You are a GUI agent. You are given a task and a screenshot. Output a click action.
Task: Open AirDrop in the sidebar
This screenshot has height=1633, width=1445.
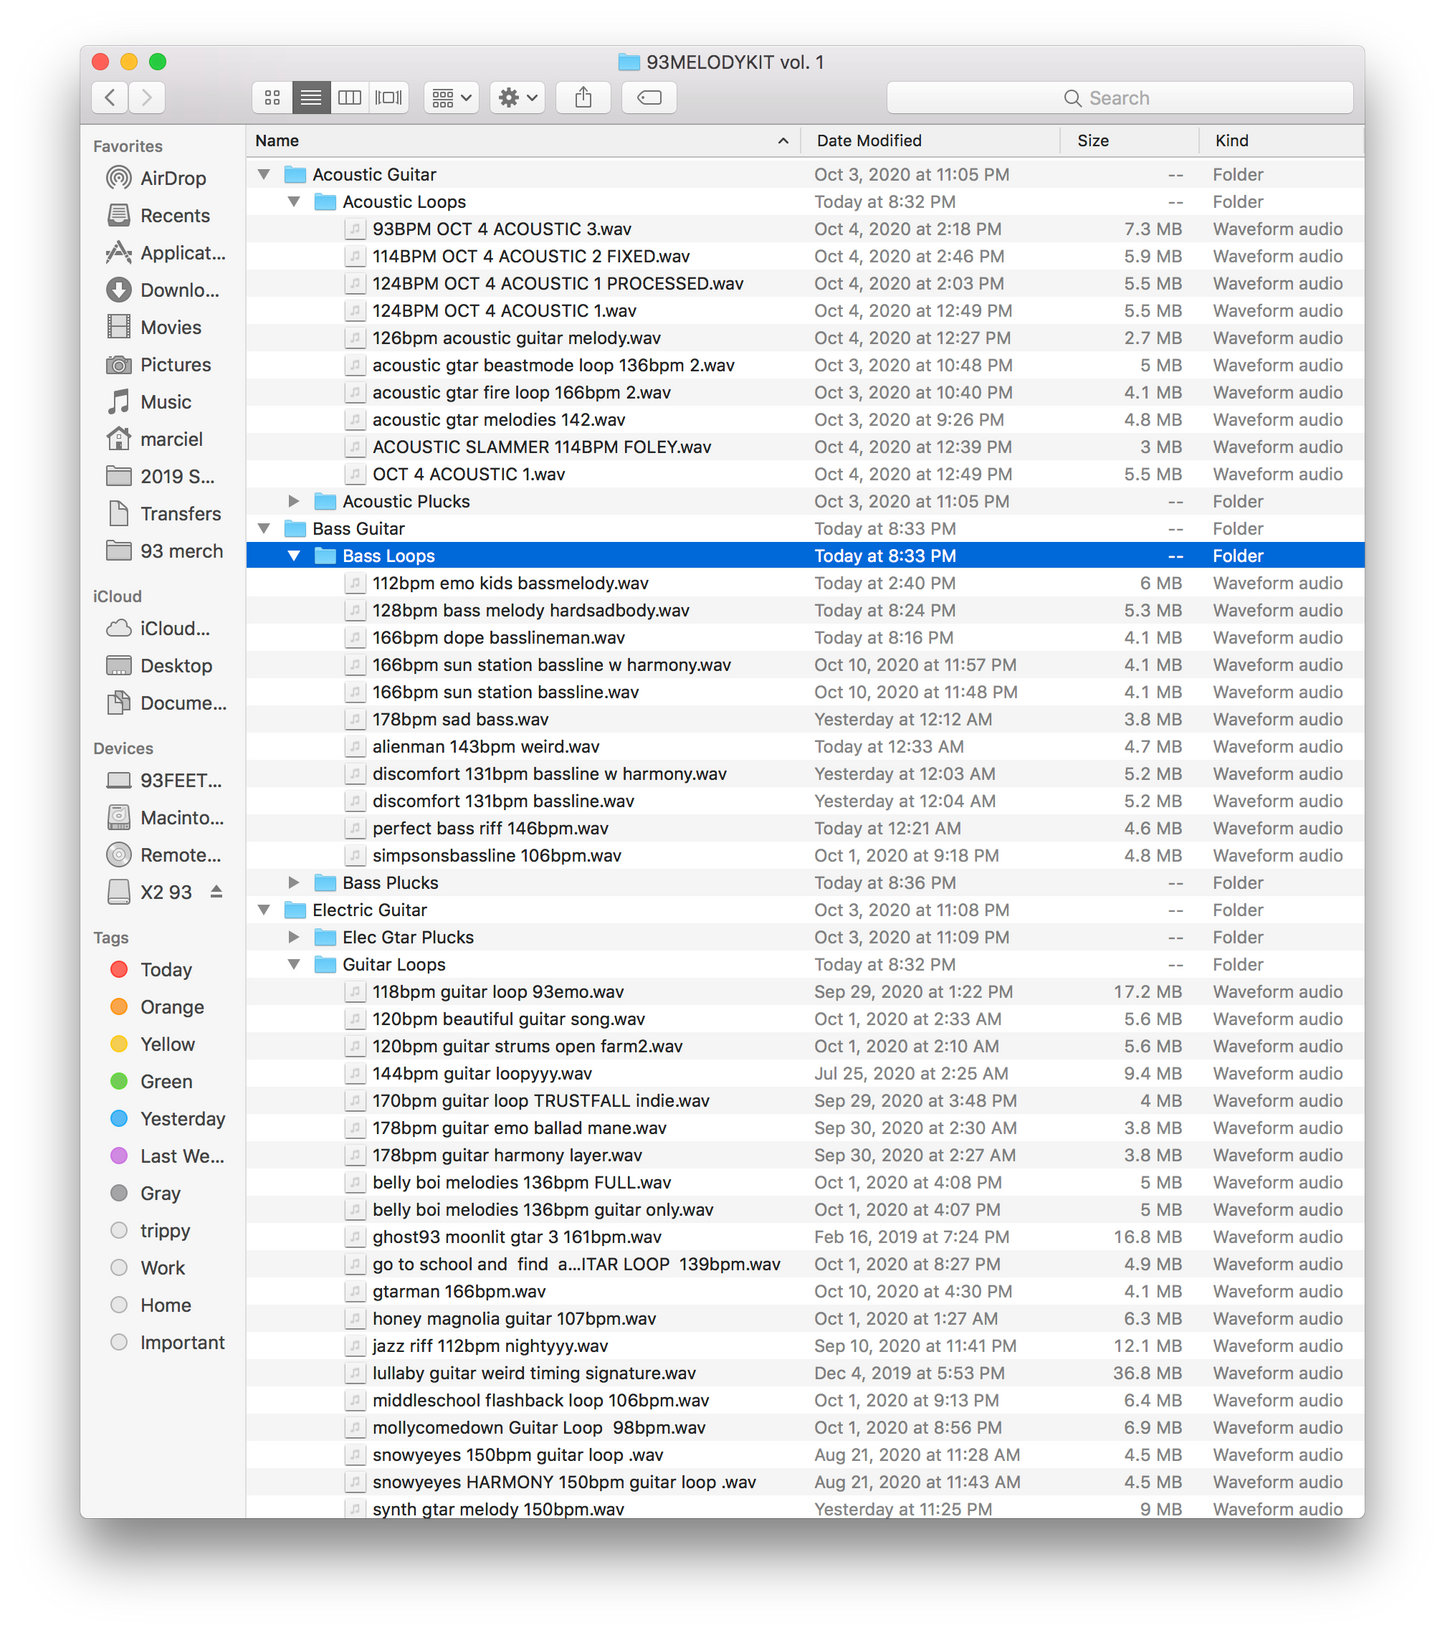pos(172,179)
